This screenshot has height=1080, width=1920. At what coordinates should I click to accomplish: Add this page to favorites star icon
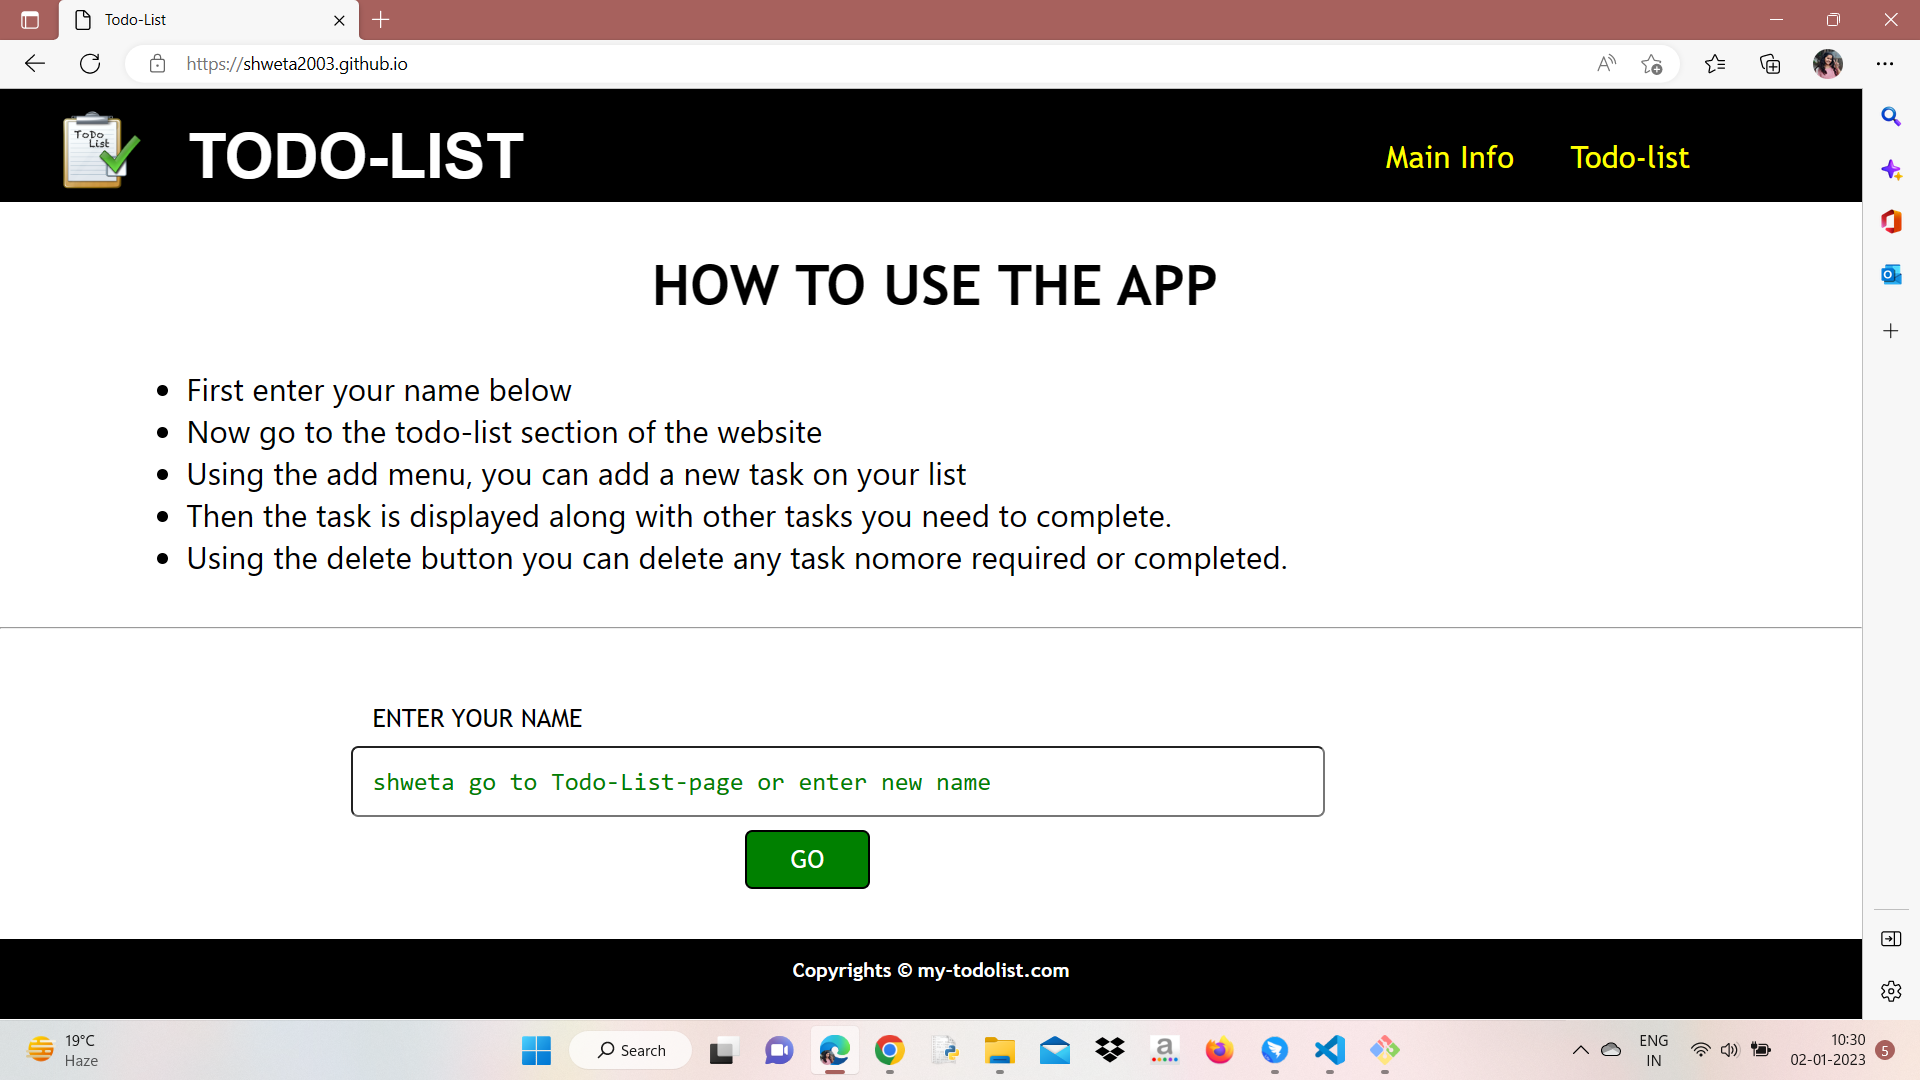(1651, 64)
